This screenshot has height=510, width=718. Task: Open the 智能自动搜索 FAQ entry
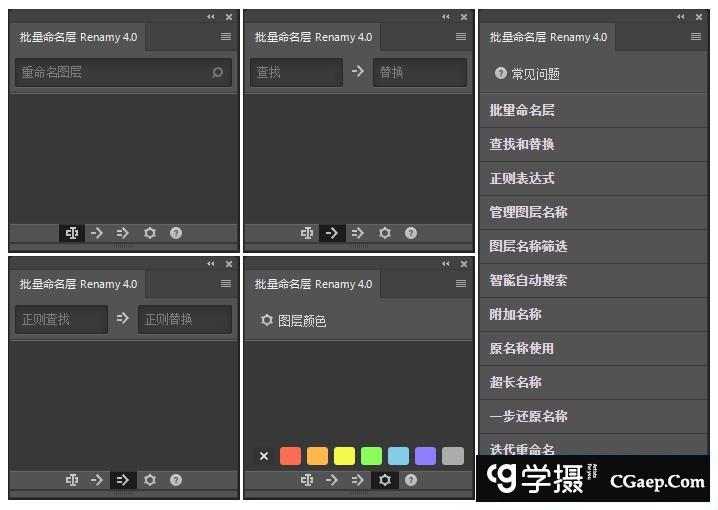593,280
